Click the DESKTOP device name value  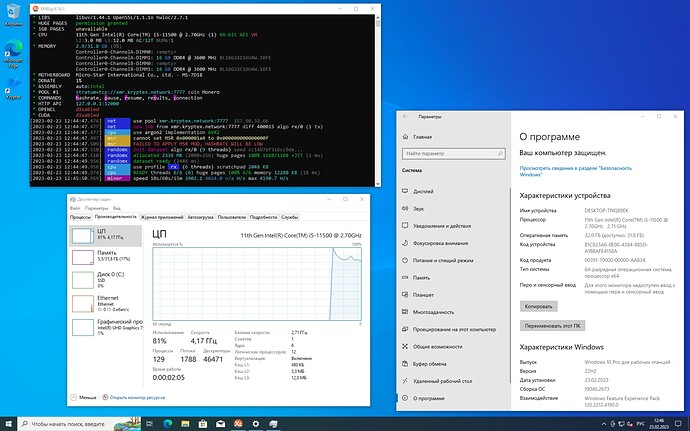606,210
